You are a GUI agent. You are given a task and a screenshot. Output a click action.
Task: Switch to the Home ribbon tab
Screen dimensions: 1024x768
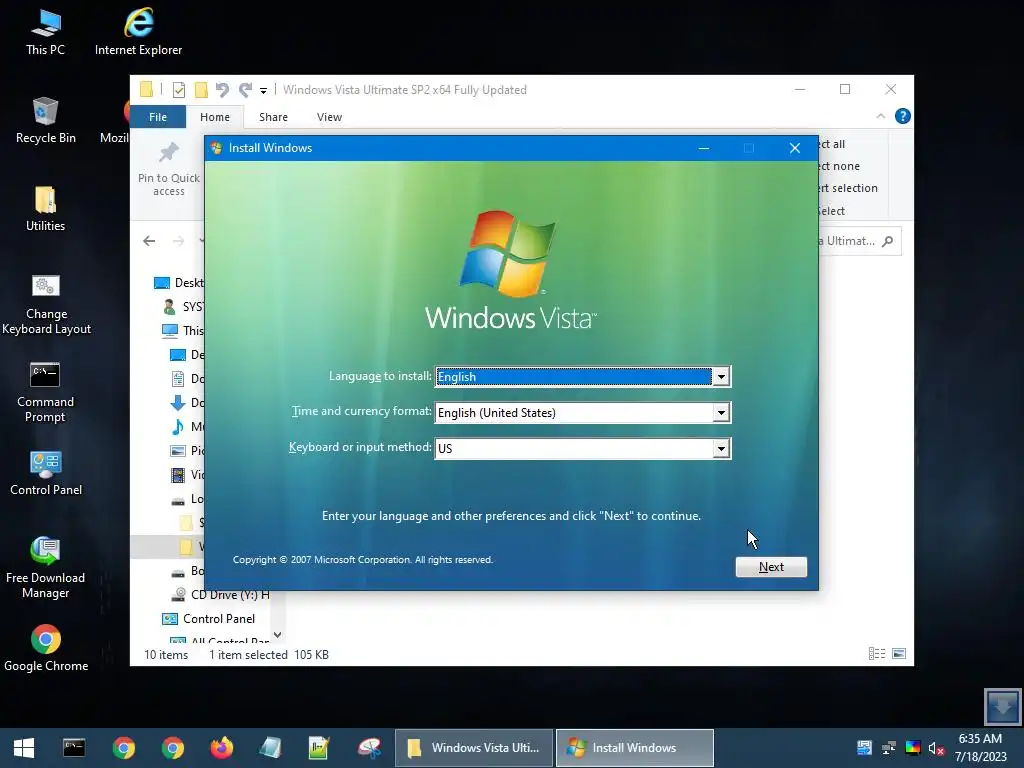(215, 117)
